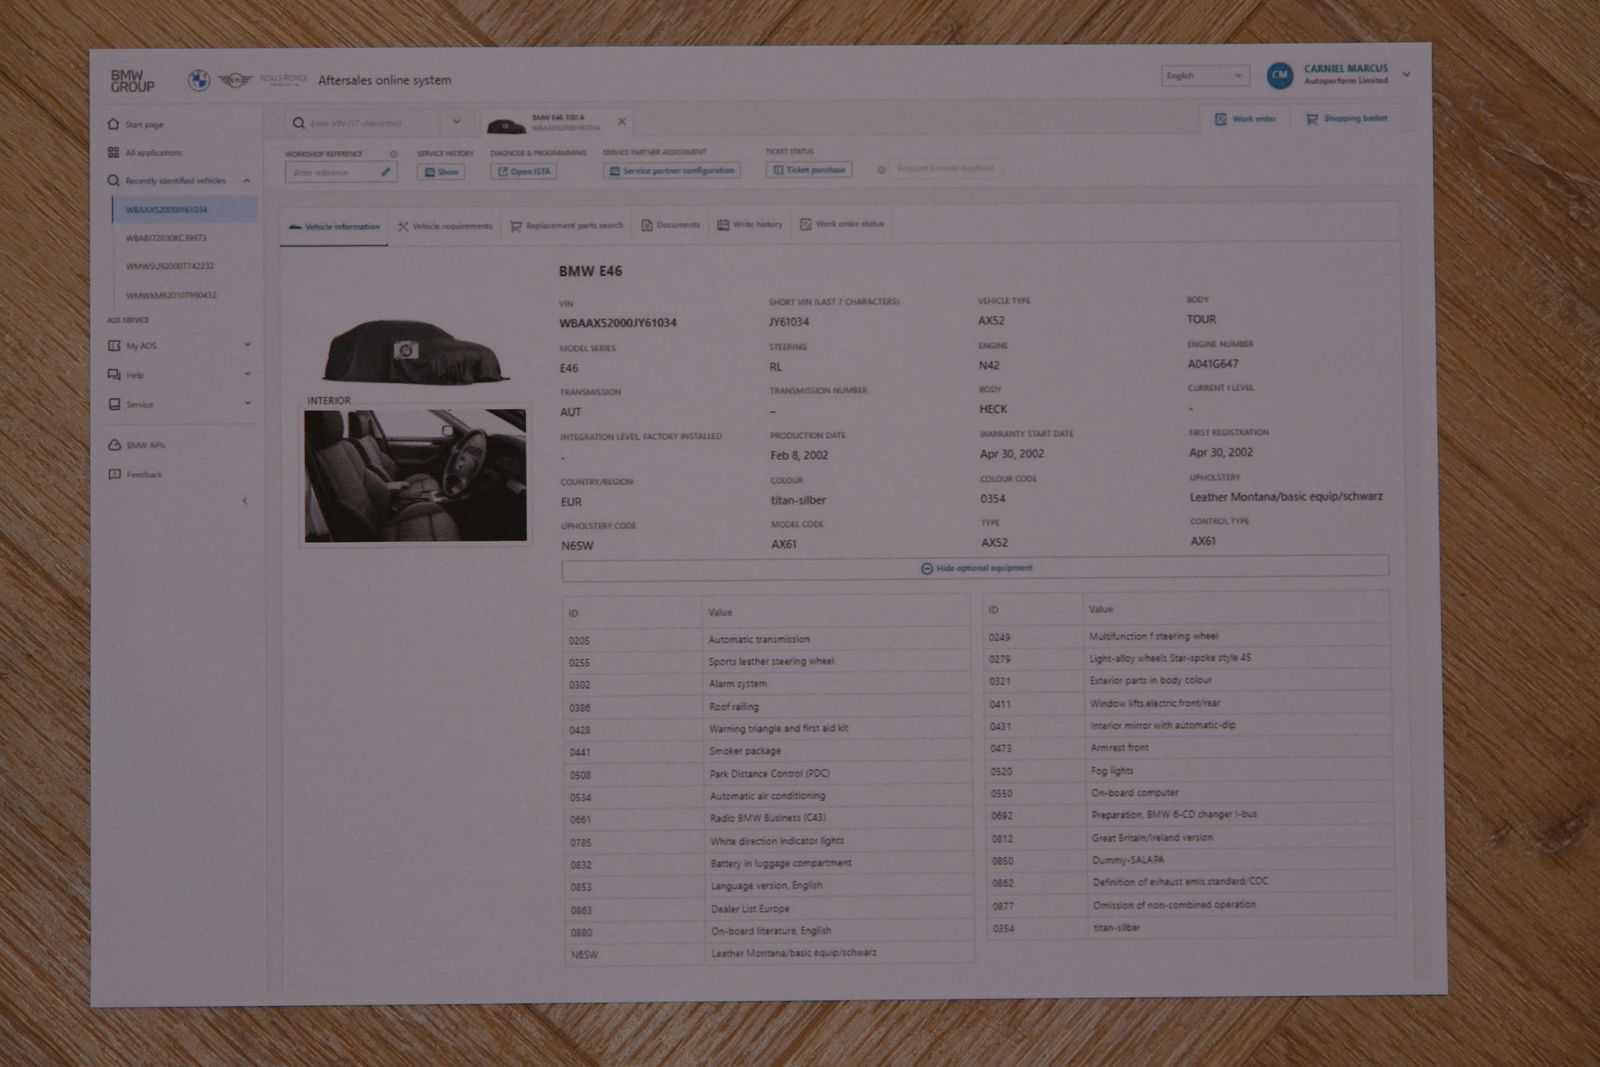Screen dimensions: 1600x1067
Task: Open the Start page home icon
Action: pyautogui.click(x=113, y=125)
